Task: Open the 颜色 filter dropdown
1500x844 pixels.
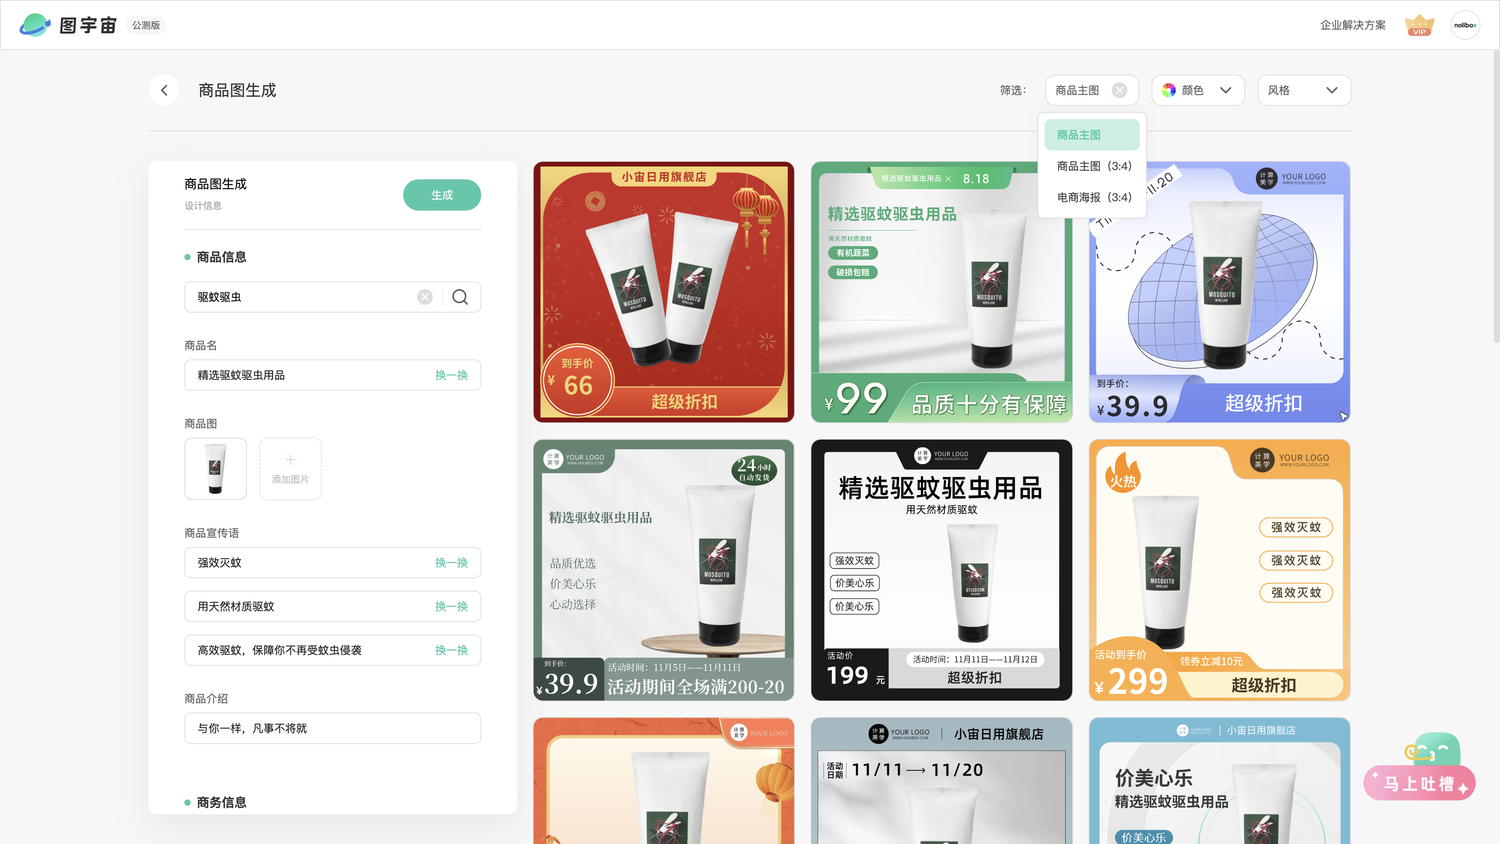Action: [1198, 90]
